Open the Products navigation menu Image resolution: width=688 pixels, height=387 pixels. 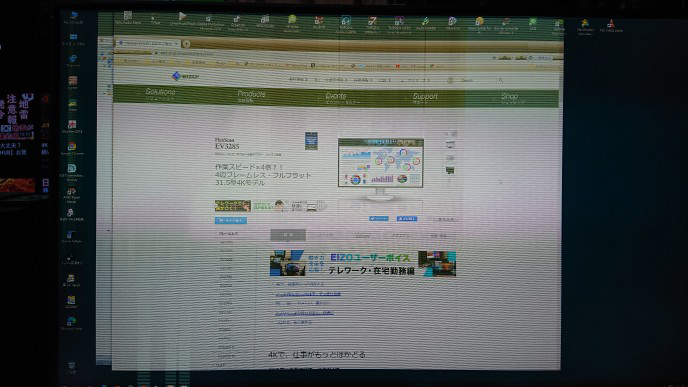tap(251, 96)
